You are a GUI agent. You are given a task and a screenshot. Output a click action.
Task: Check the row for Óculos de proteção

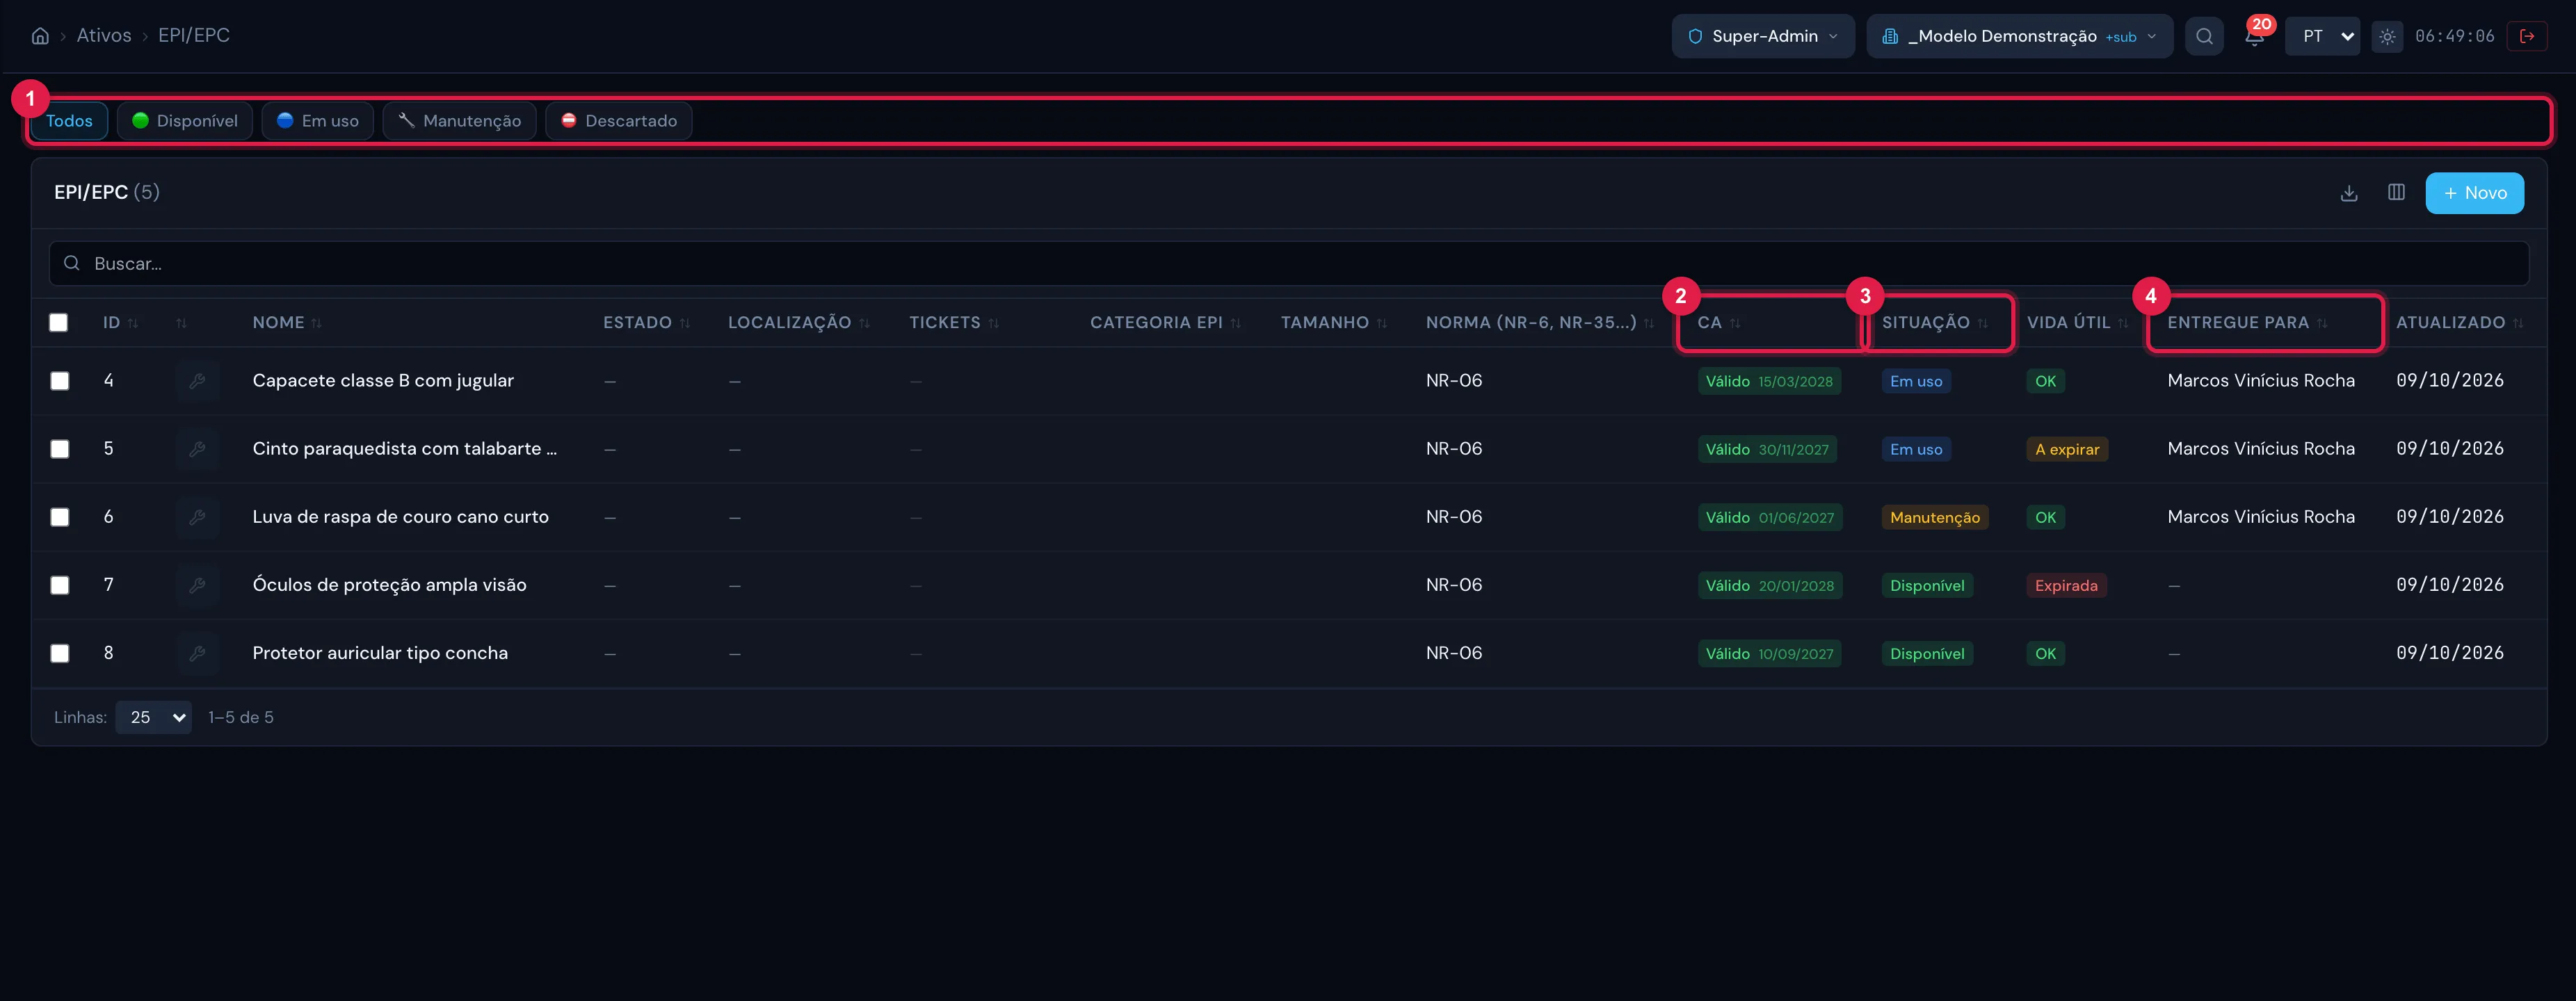click(60, 585)
